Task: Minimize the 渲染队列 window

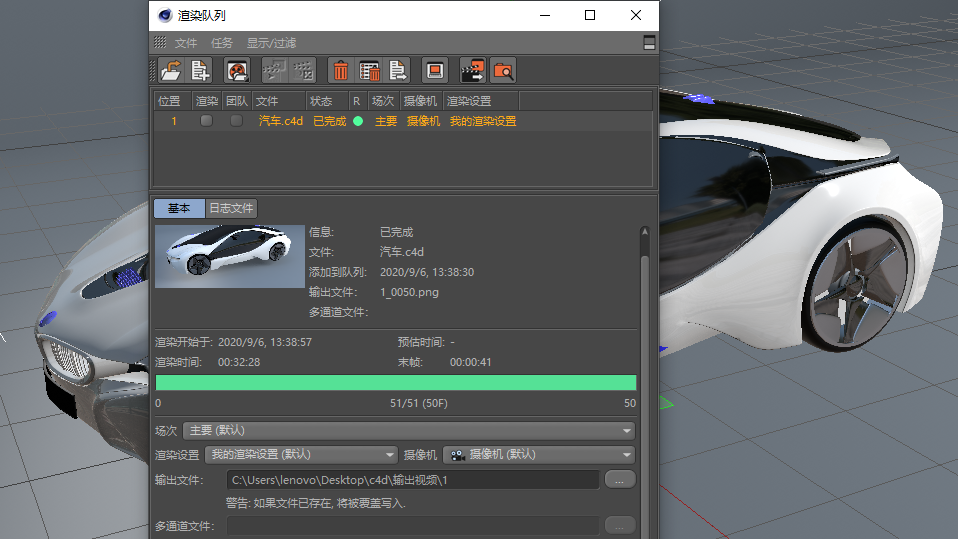Action: [545, 15]
